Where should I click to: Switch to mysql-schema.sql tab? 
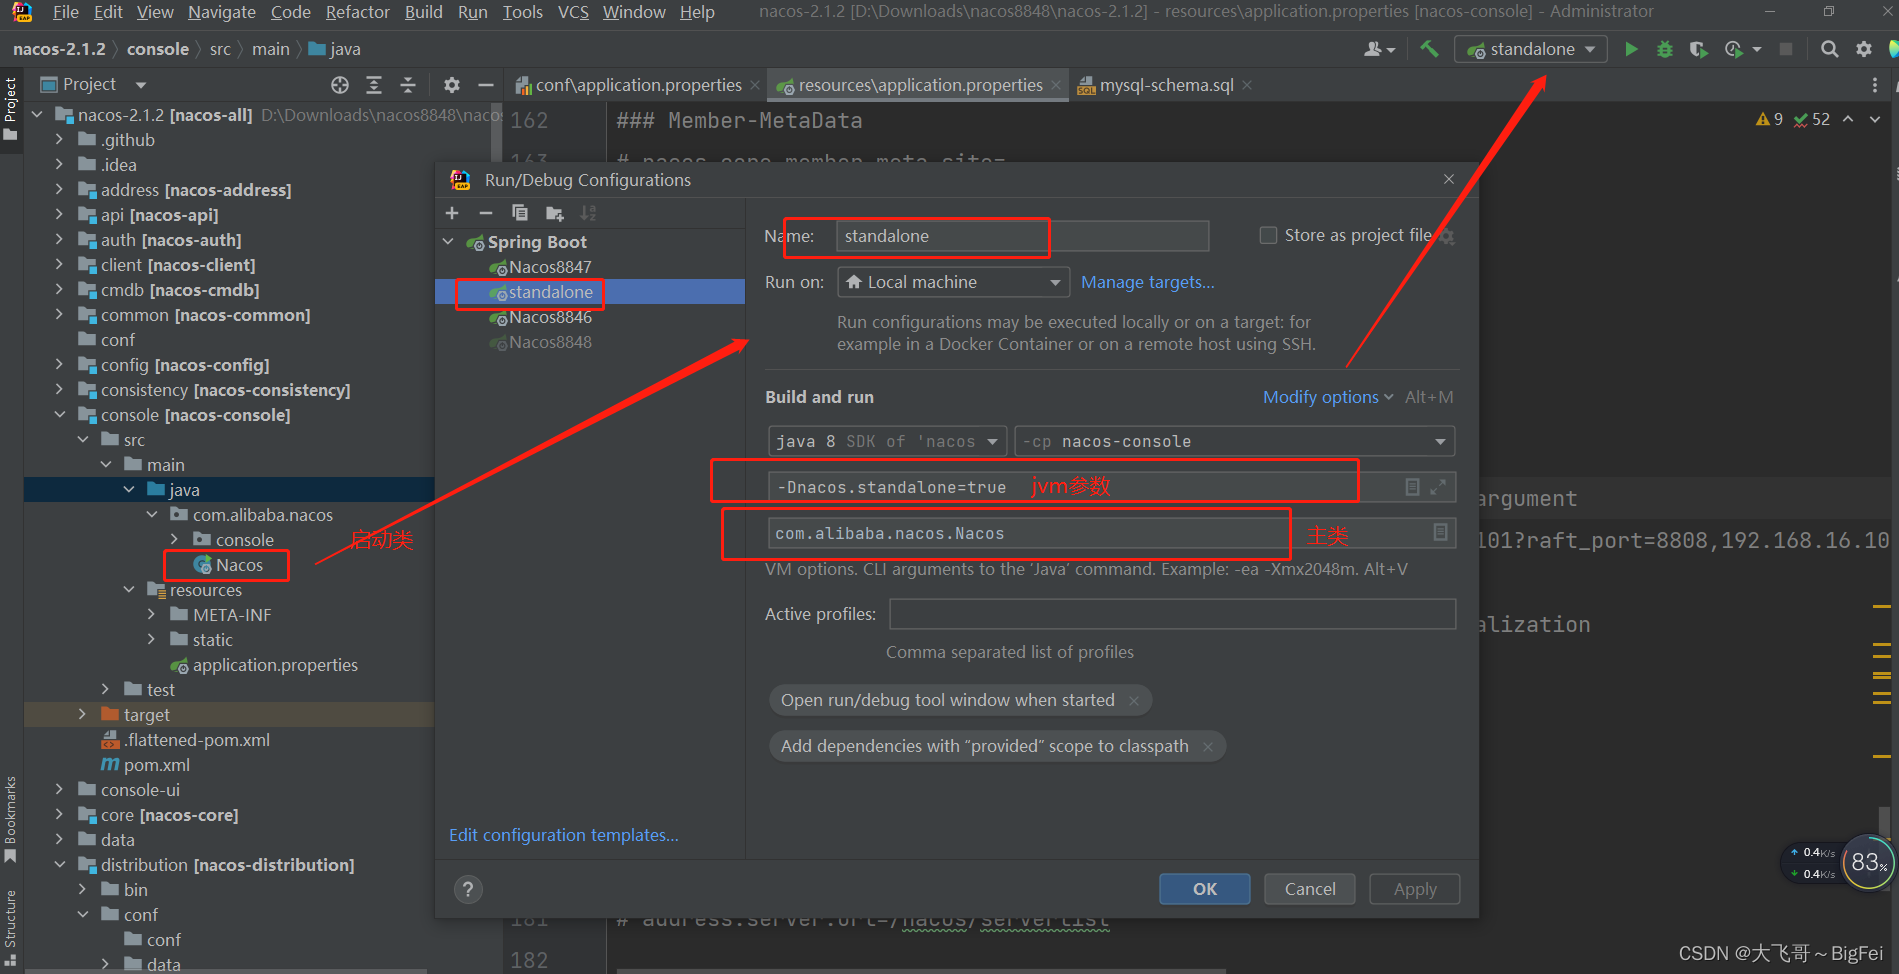point(1165,85)
